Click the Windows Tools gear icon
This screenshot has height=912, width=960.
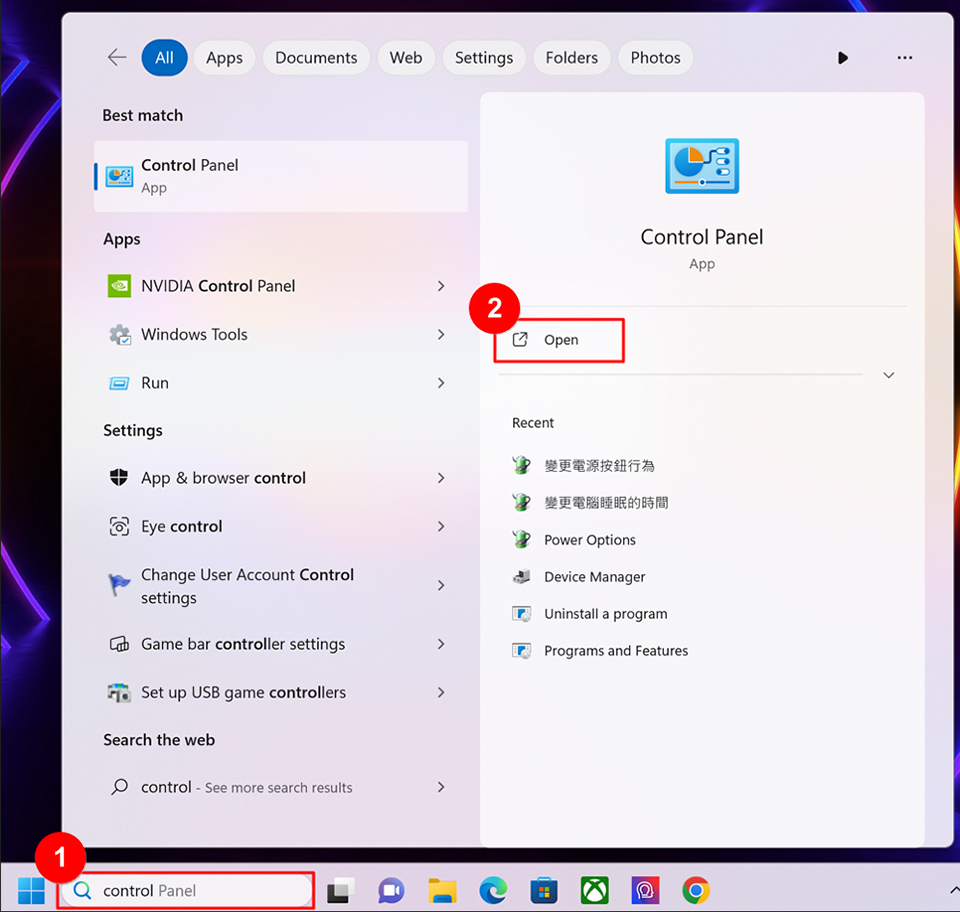click(119, 334)
